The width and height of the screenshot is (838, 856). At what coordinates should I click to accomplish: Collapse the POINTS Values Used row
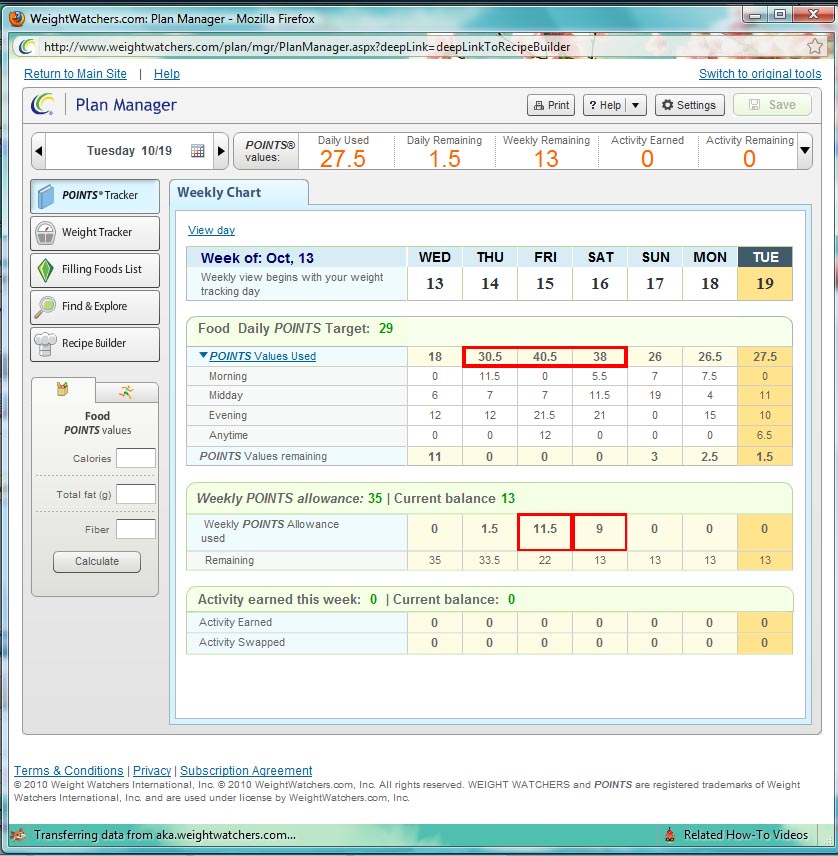(204, 355)
